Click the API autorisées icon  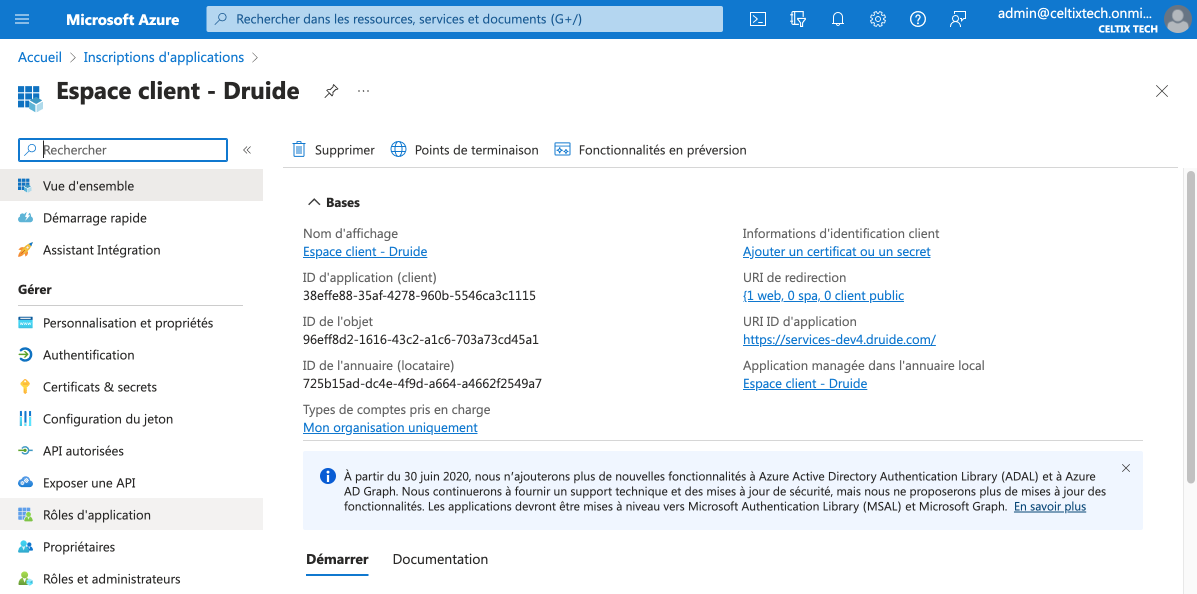coord(25,450)
